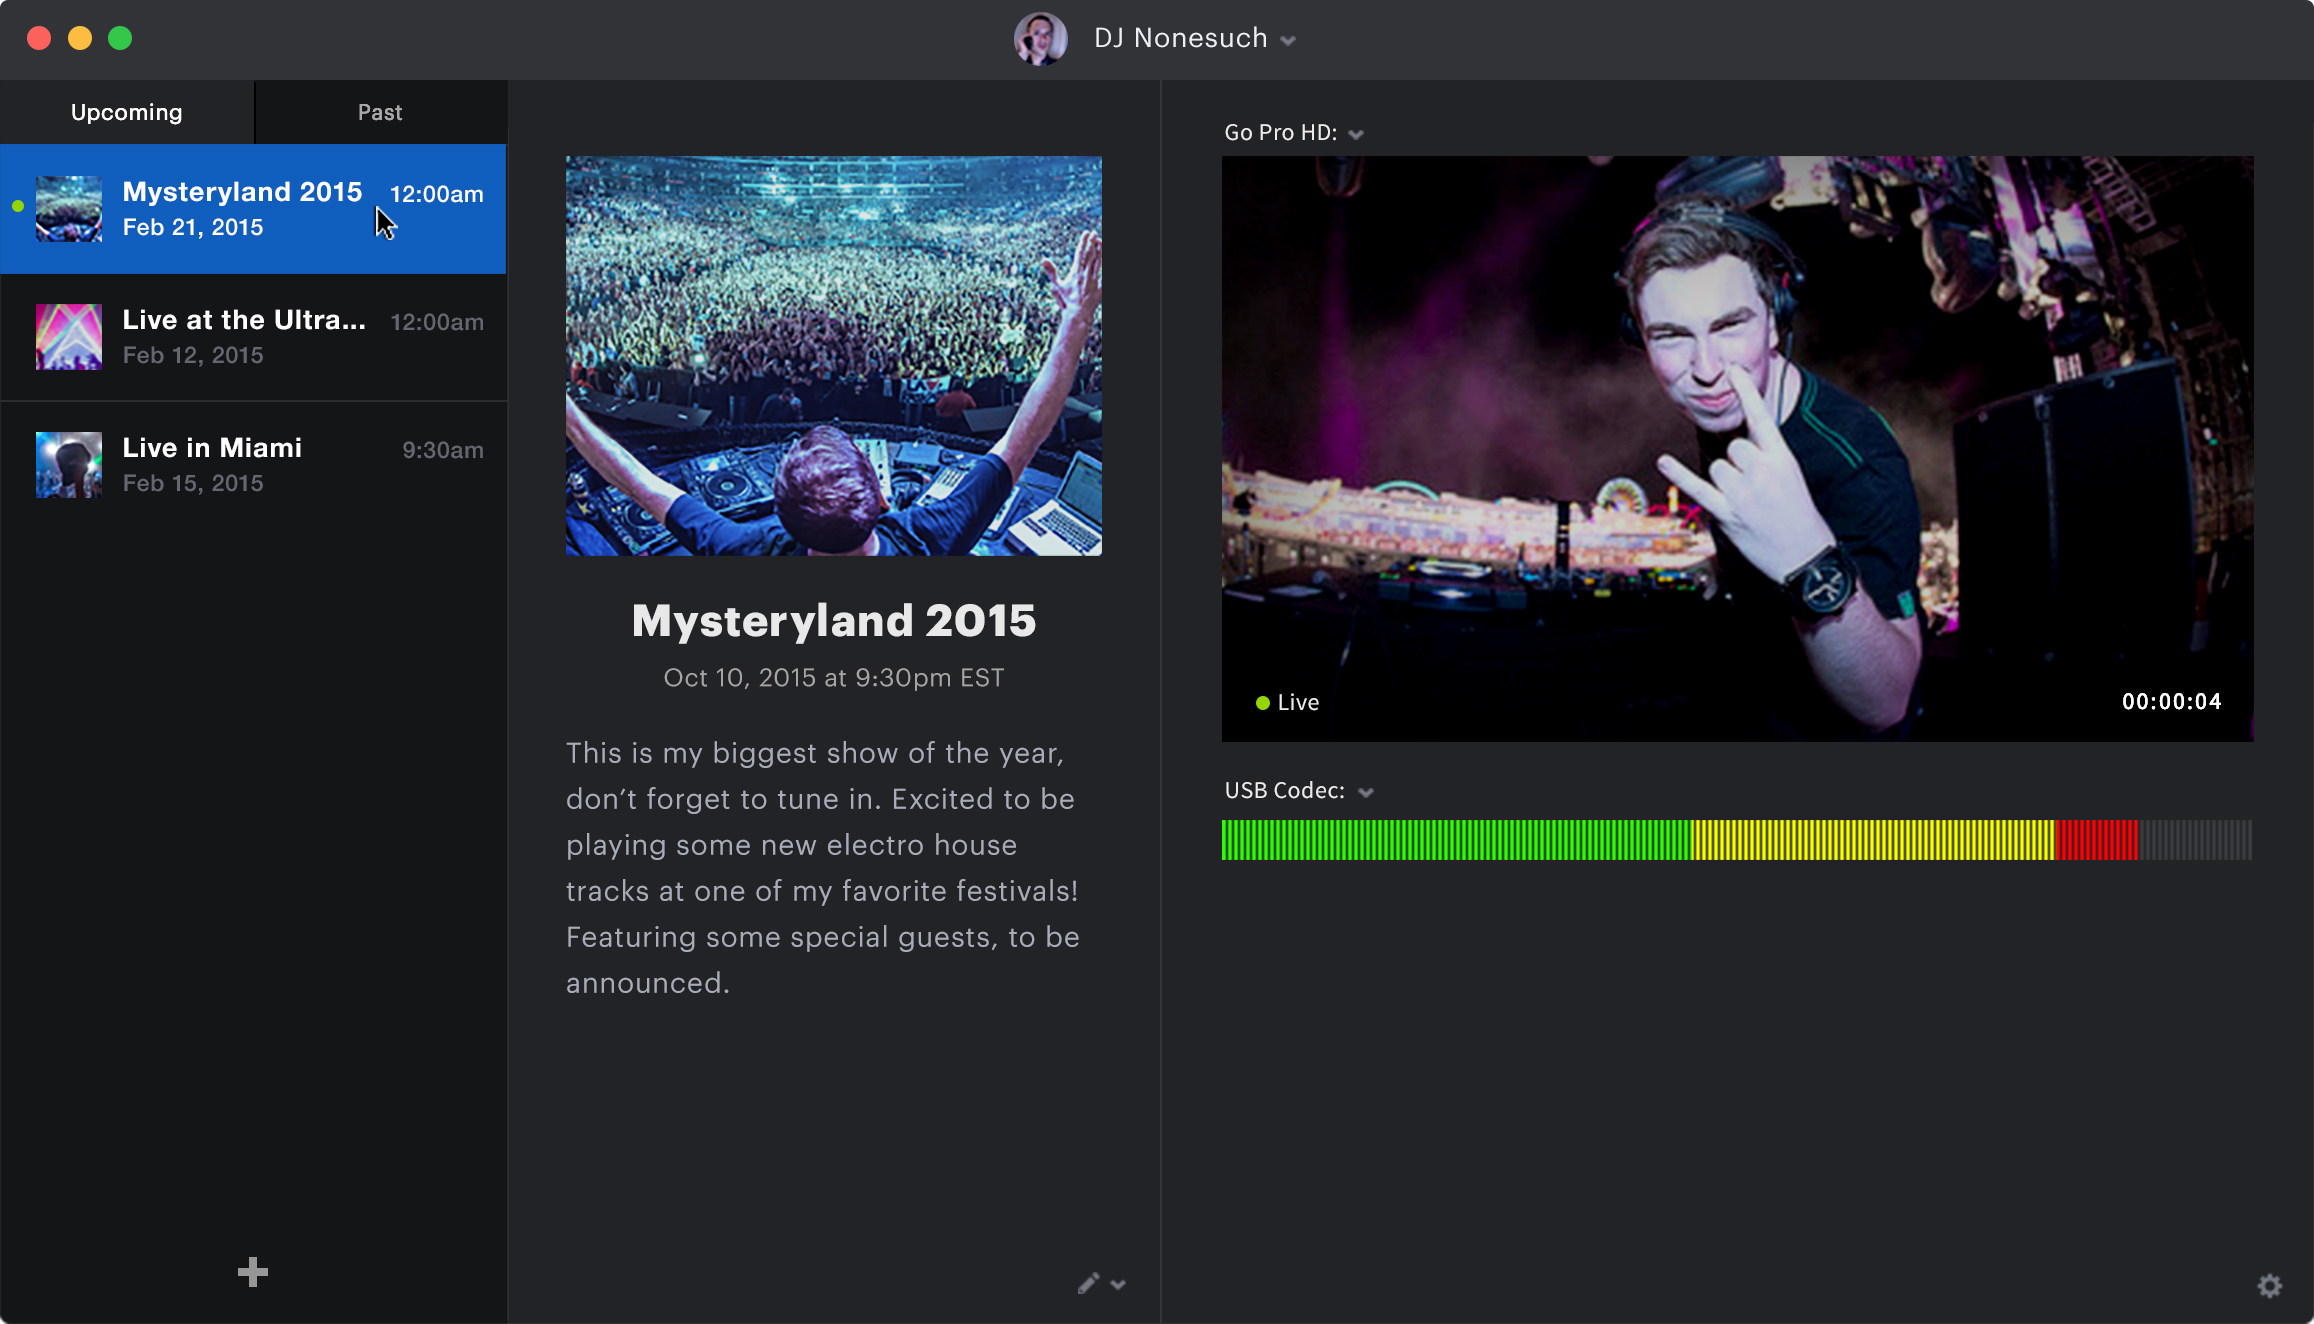
Task: Click the green macOS fullscreen button
Action: 120,38
